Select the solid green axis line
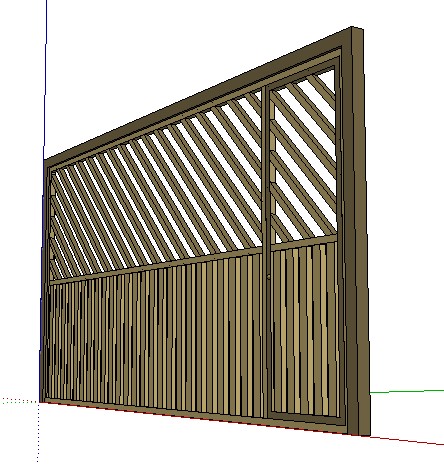Image resolution: width=444 pixels, height=464 pixels. 407,391
